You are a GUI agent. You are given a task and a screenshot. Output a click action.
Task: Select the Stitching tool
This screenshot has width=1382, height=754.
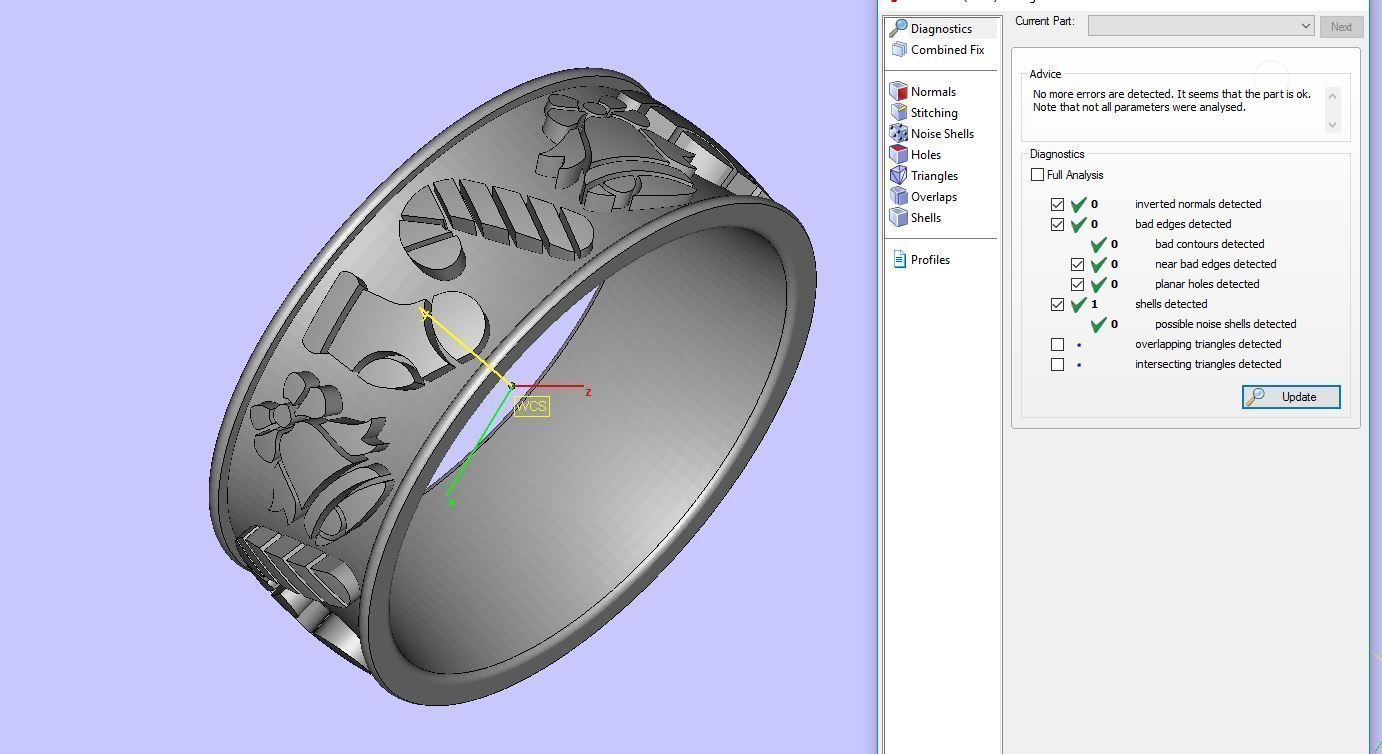pos(924,113)
